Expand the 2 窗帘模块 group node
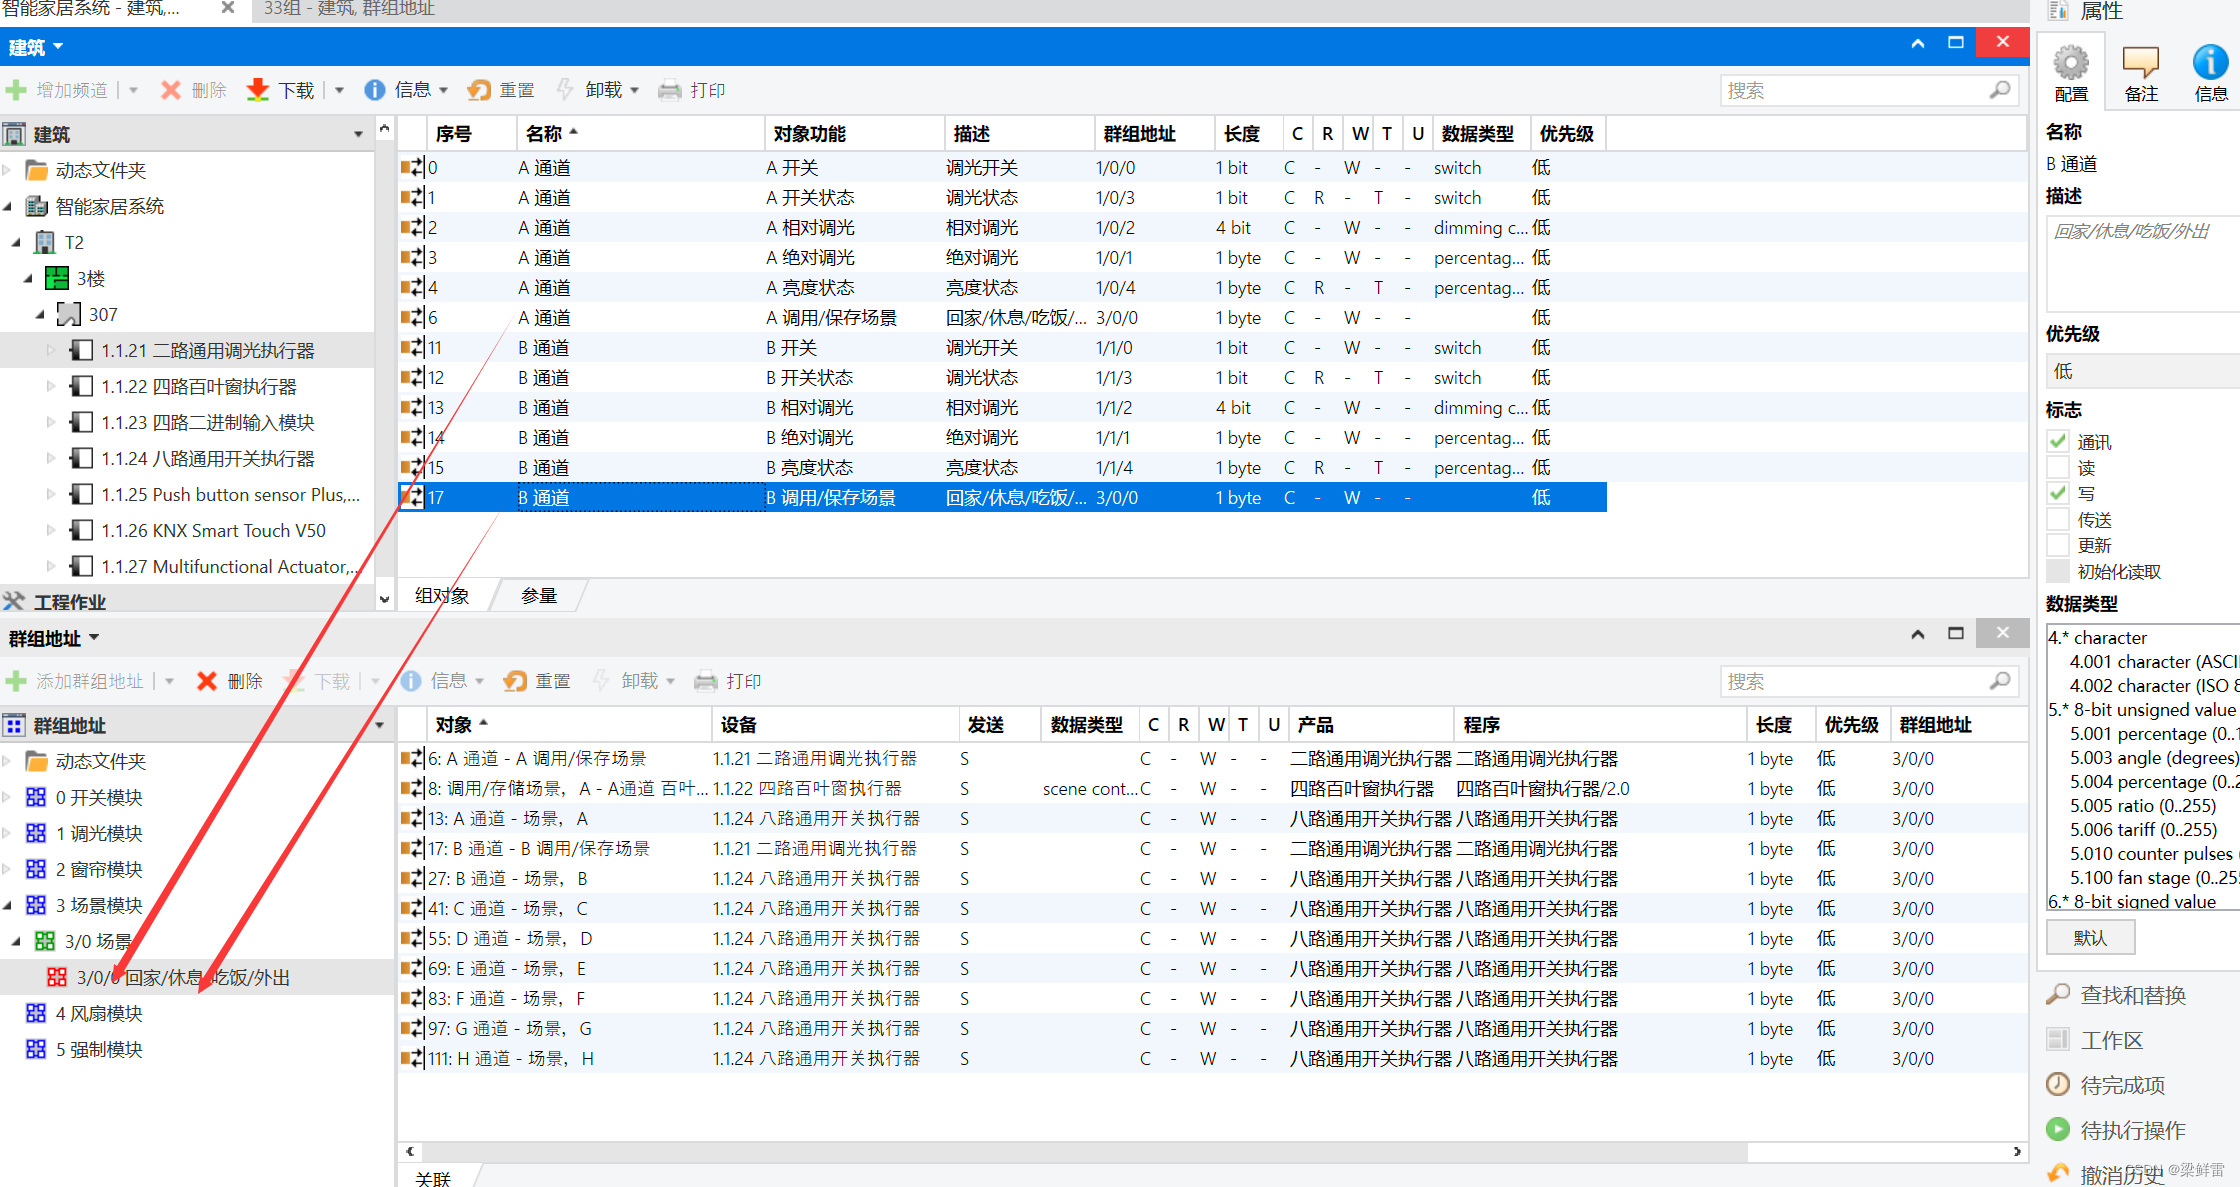2240x1187 pixels. tap(8, 869)
